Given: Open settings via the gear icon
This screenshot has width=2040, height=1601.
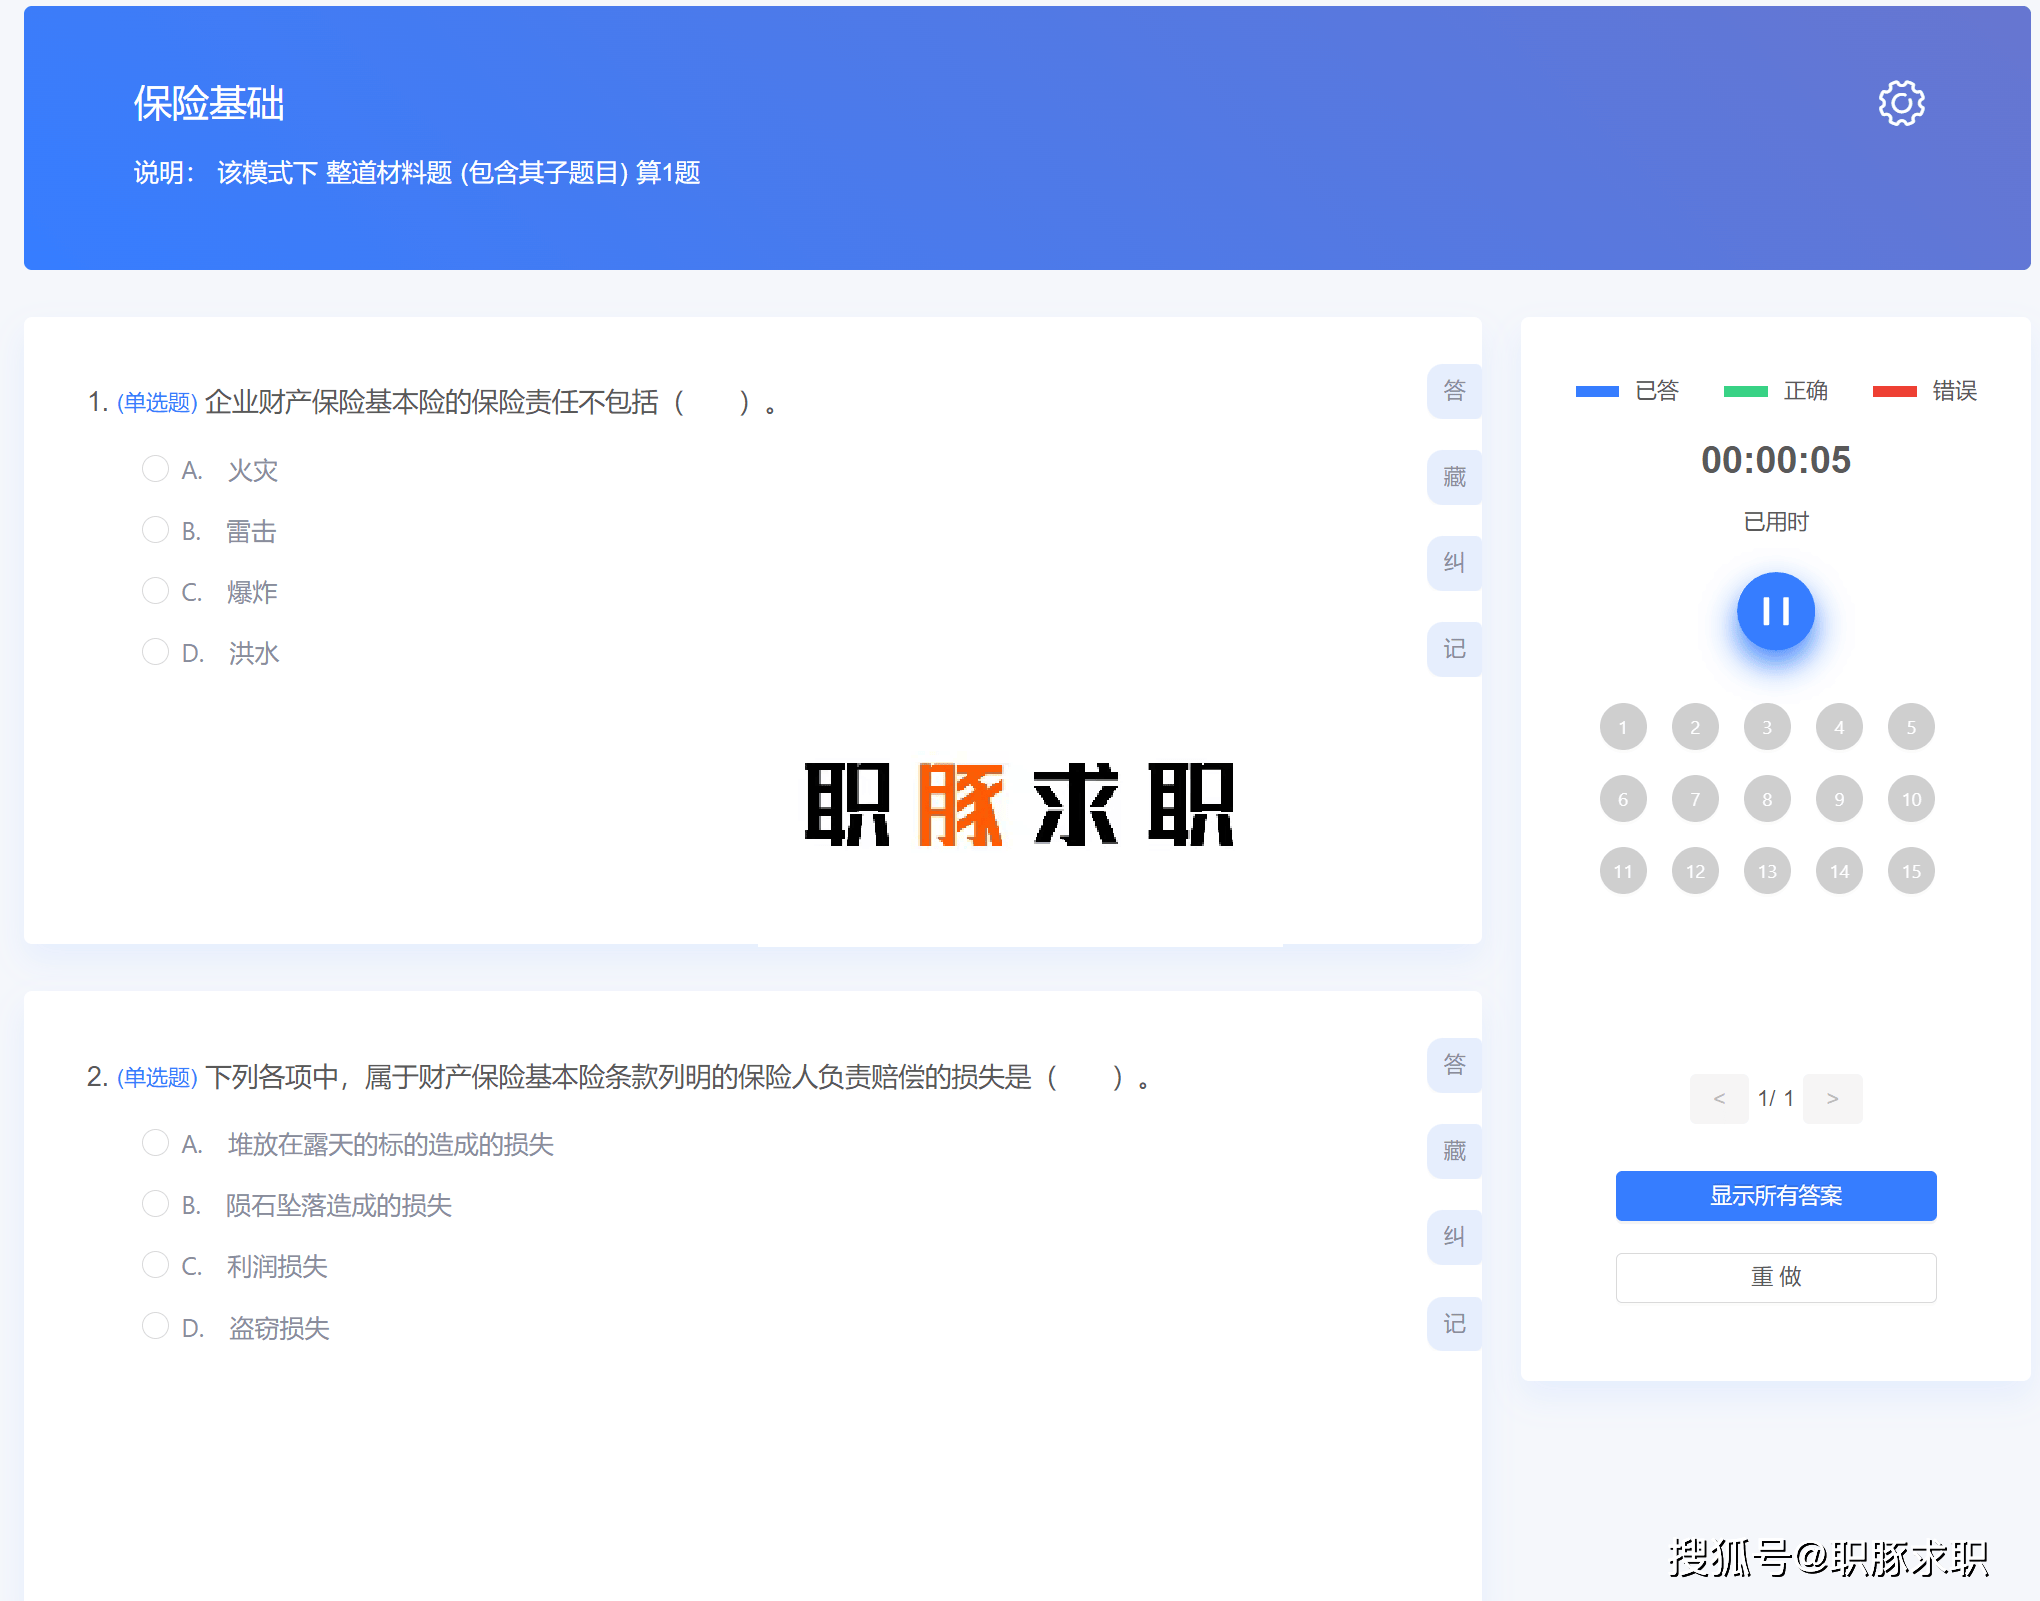Looking at the screenshot, I should tap(1901, 103).
